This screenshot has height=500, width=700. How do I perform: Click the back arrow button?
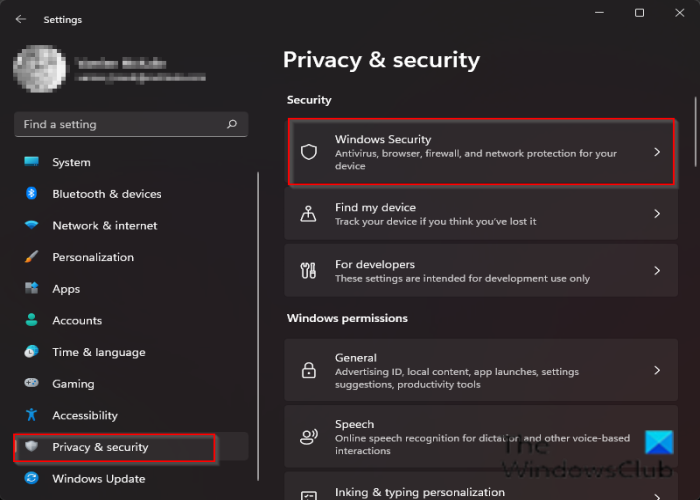[x=21, y=19]
